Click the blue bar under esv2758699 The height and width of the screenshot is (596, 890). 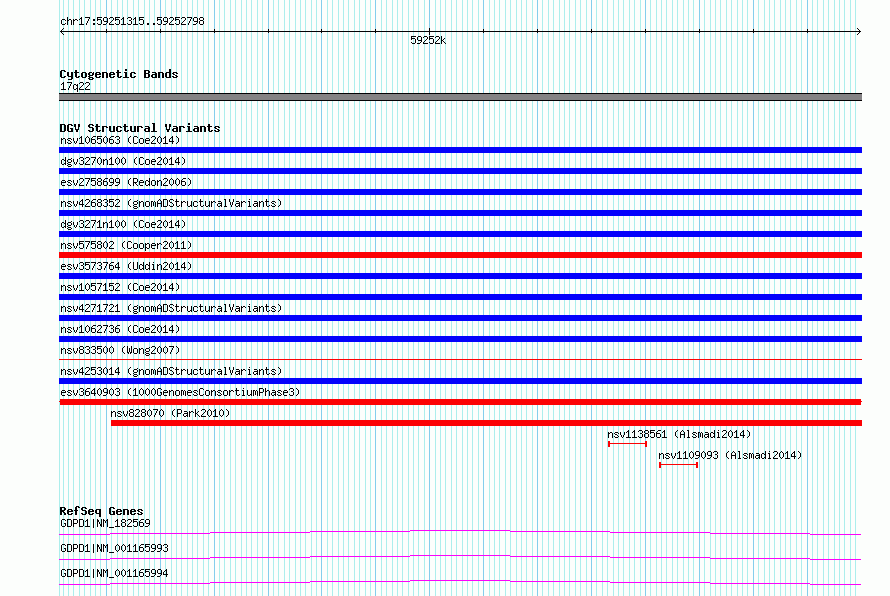coord(460,192)
